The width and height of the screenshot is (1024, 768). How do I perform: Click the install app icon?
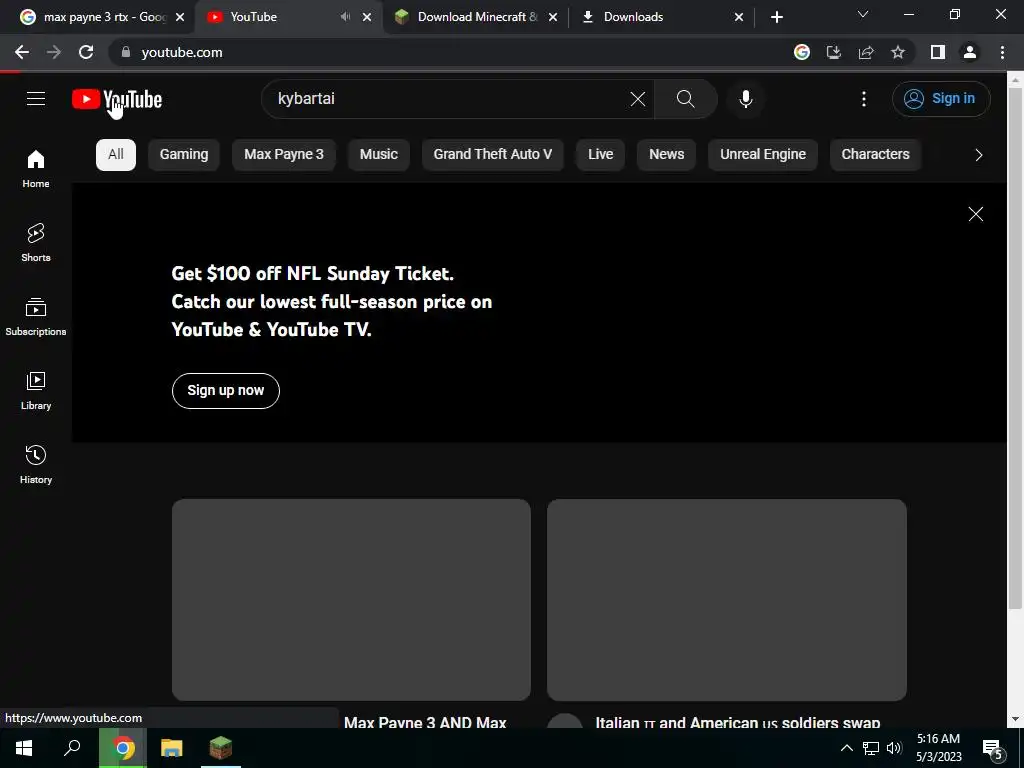coord(833,52)
